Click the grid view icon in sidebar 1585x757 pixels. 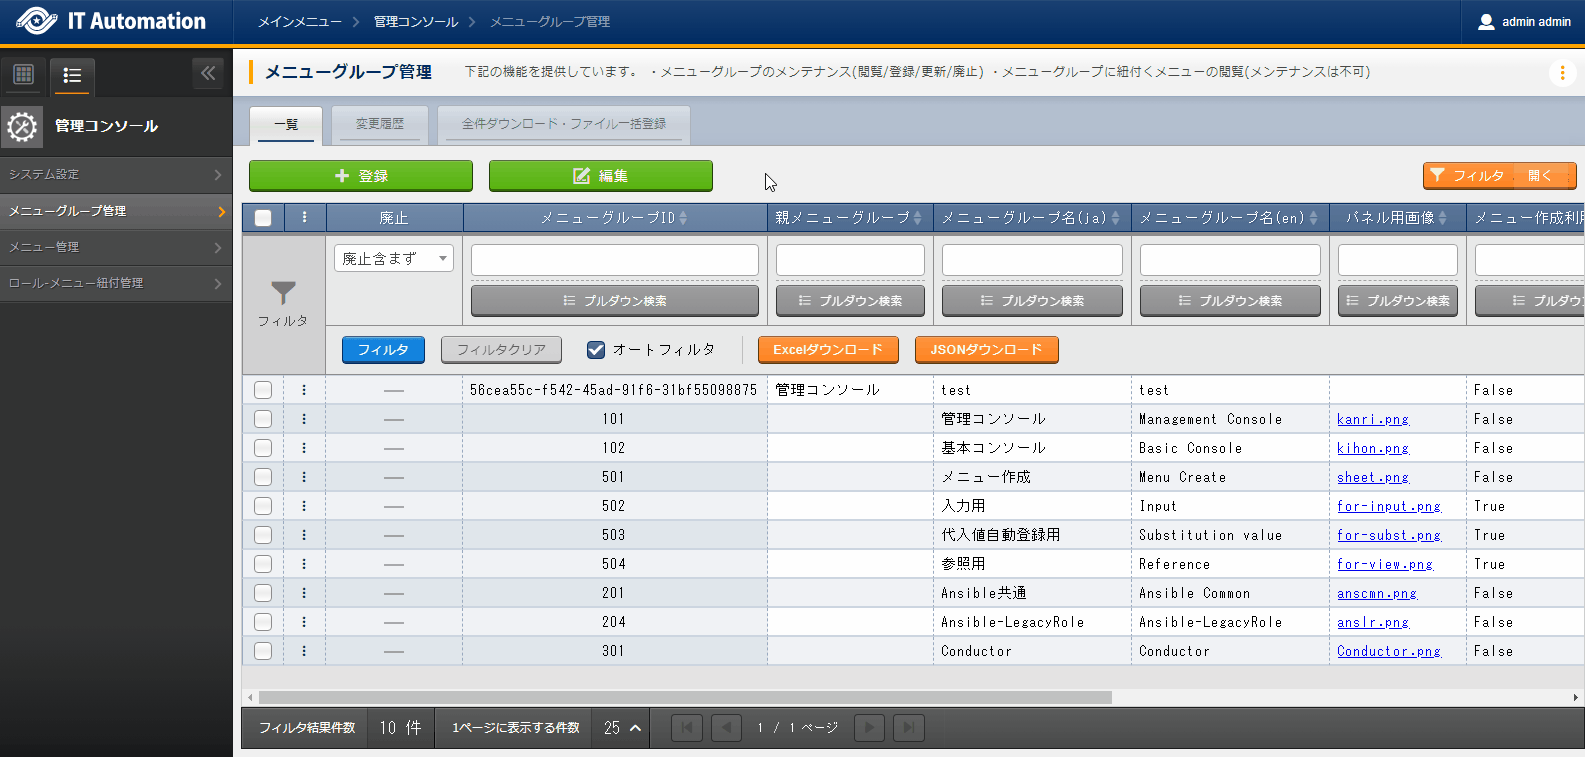(x=24, y=74)
